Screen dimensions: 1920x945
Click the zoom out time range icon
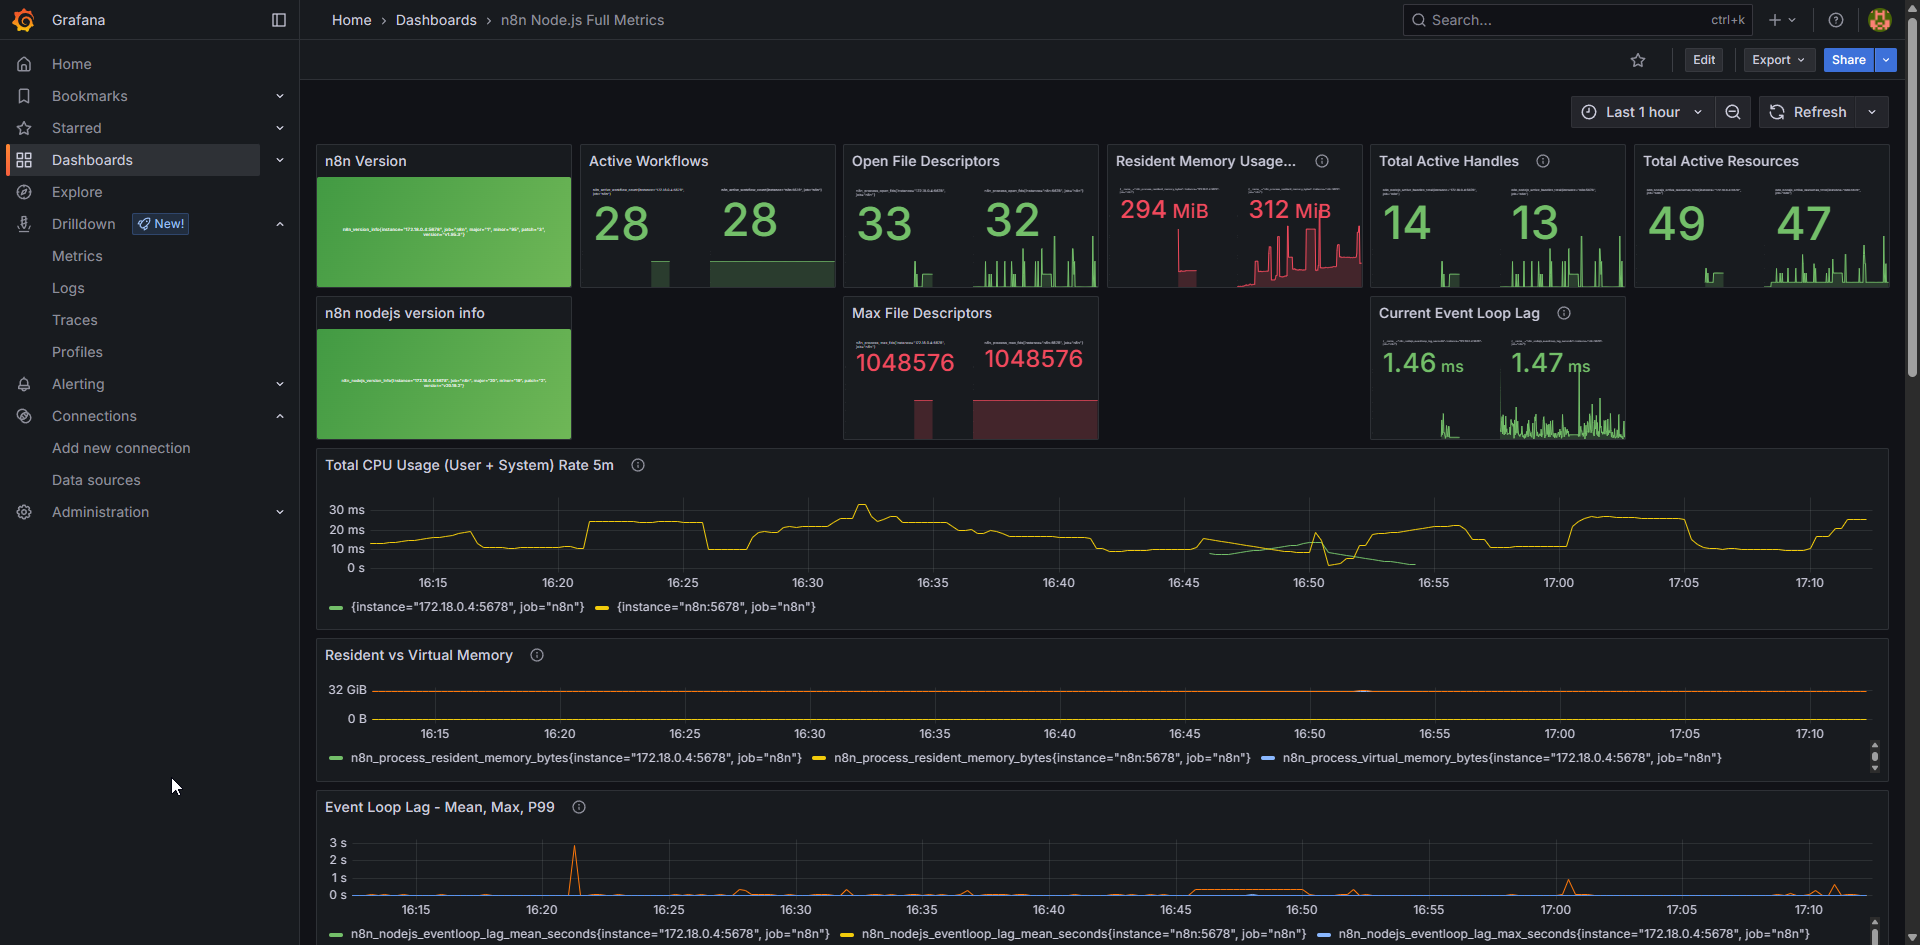1733,112
